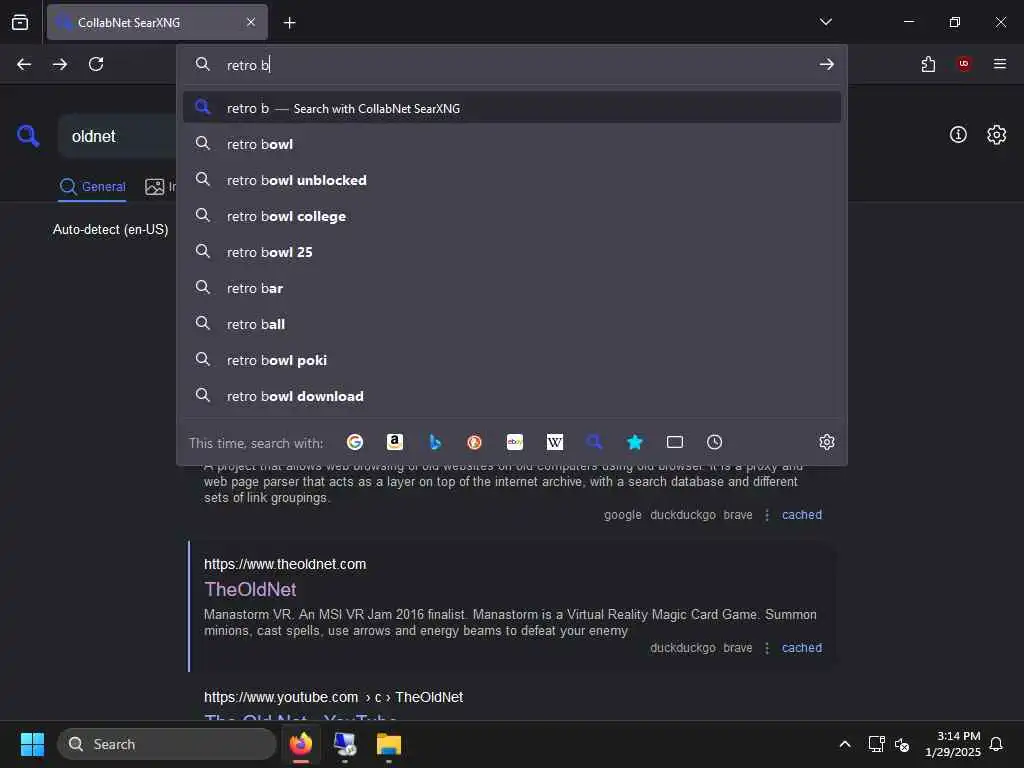This screenshot has width=1024, height=768.
Task: Reload the current page
Action: tap(96, 64)
